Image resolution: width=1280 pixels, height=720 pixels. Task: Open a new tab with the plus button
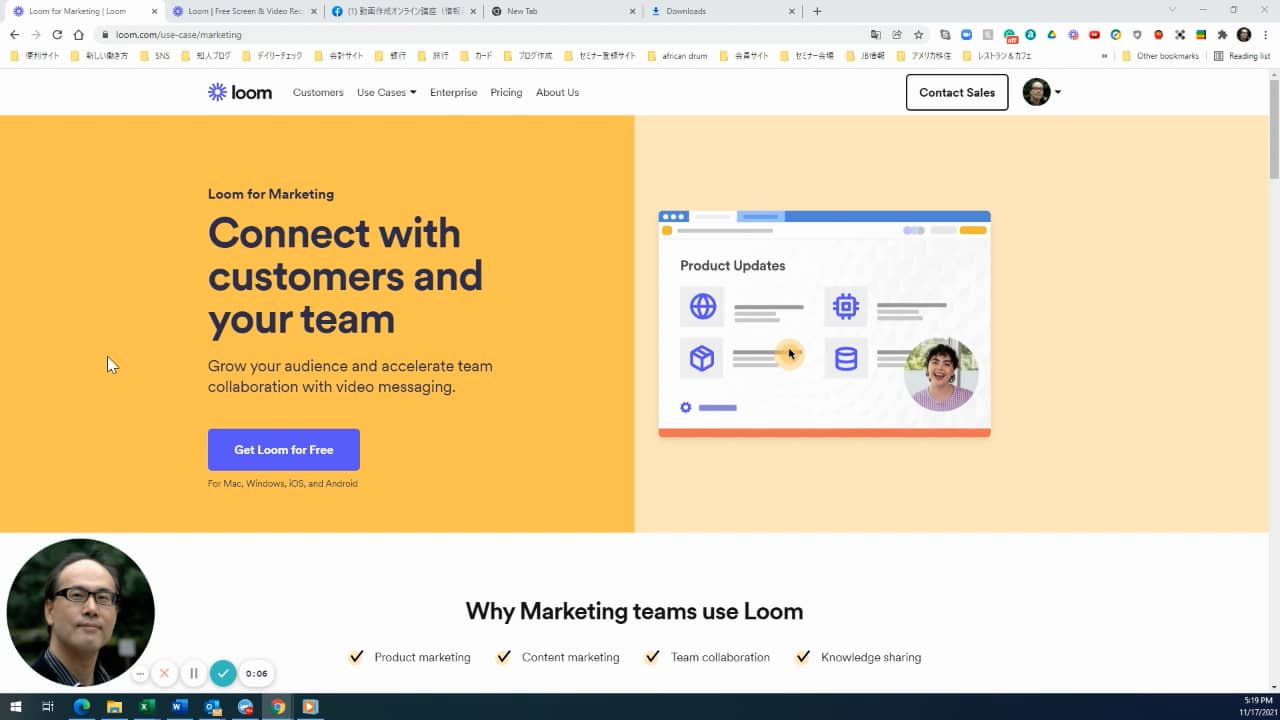[x=817, y=11]
